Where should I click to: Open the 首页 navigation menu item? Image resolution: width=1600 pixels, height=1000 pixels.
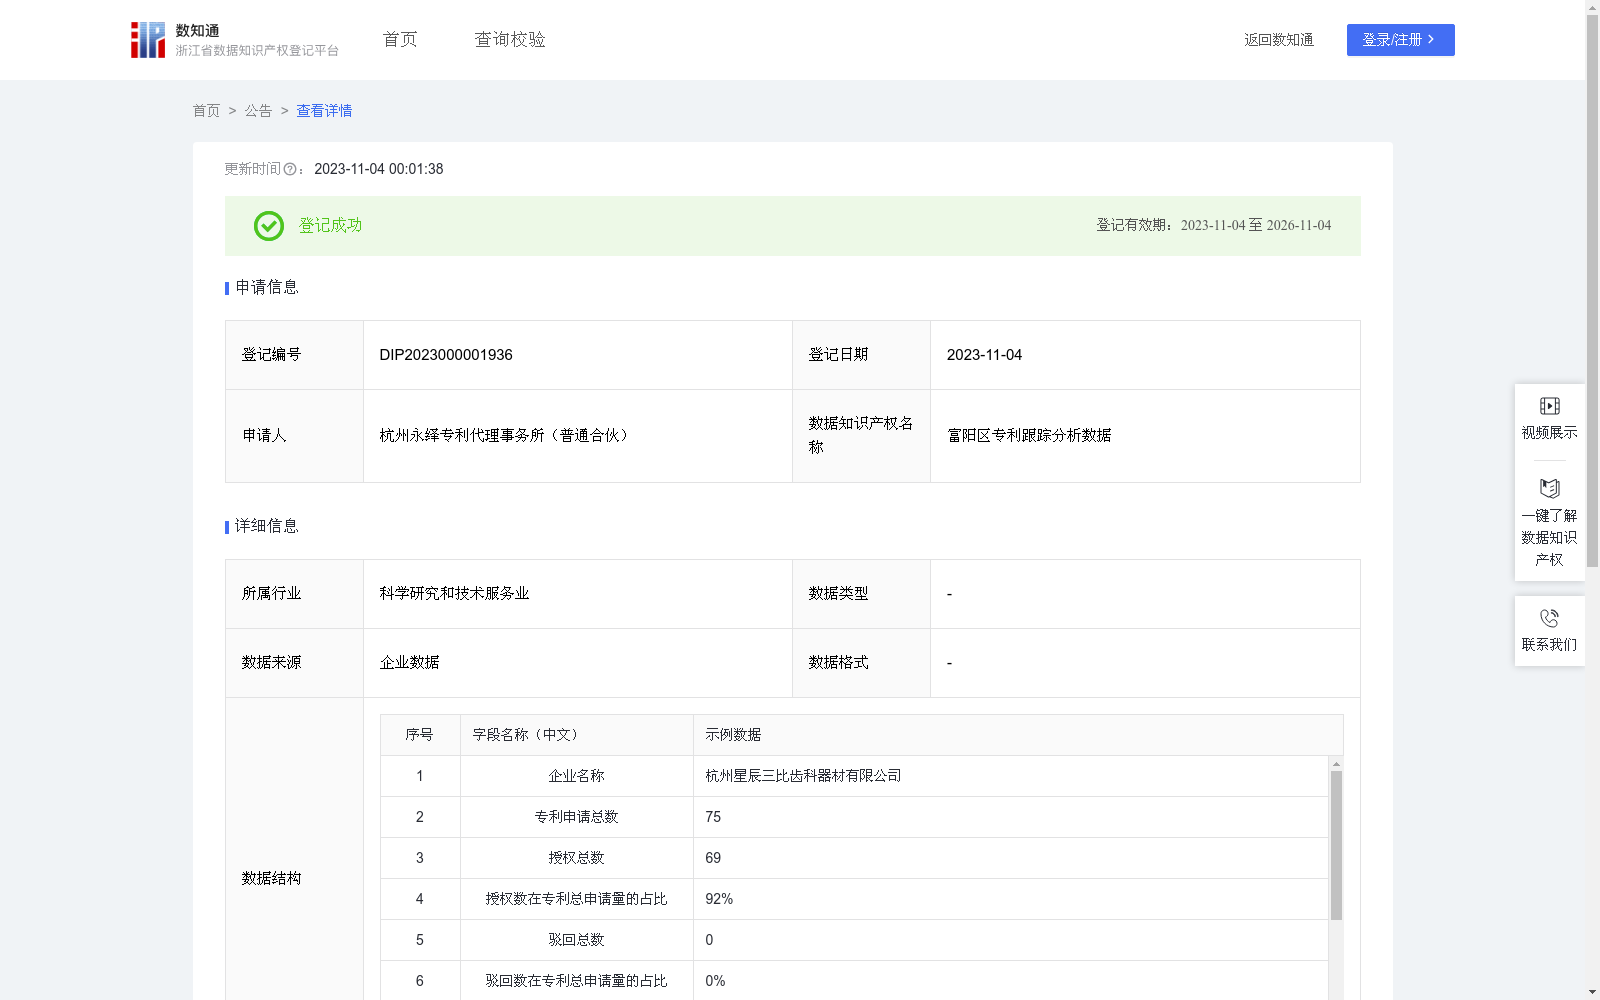[400, 40]
